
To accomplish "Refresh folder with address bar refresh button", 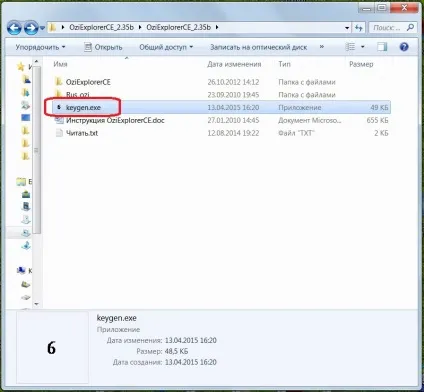I will 359,28.
